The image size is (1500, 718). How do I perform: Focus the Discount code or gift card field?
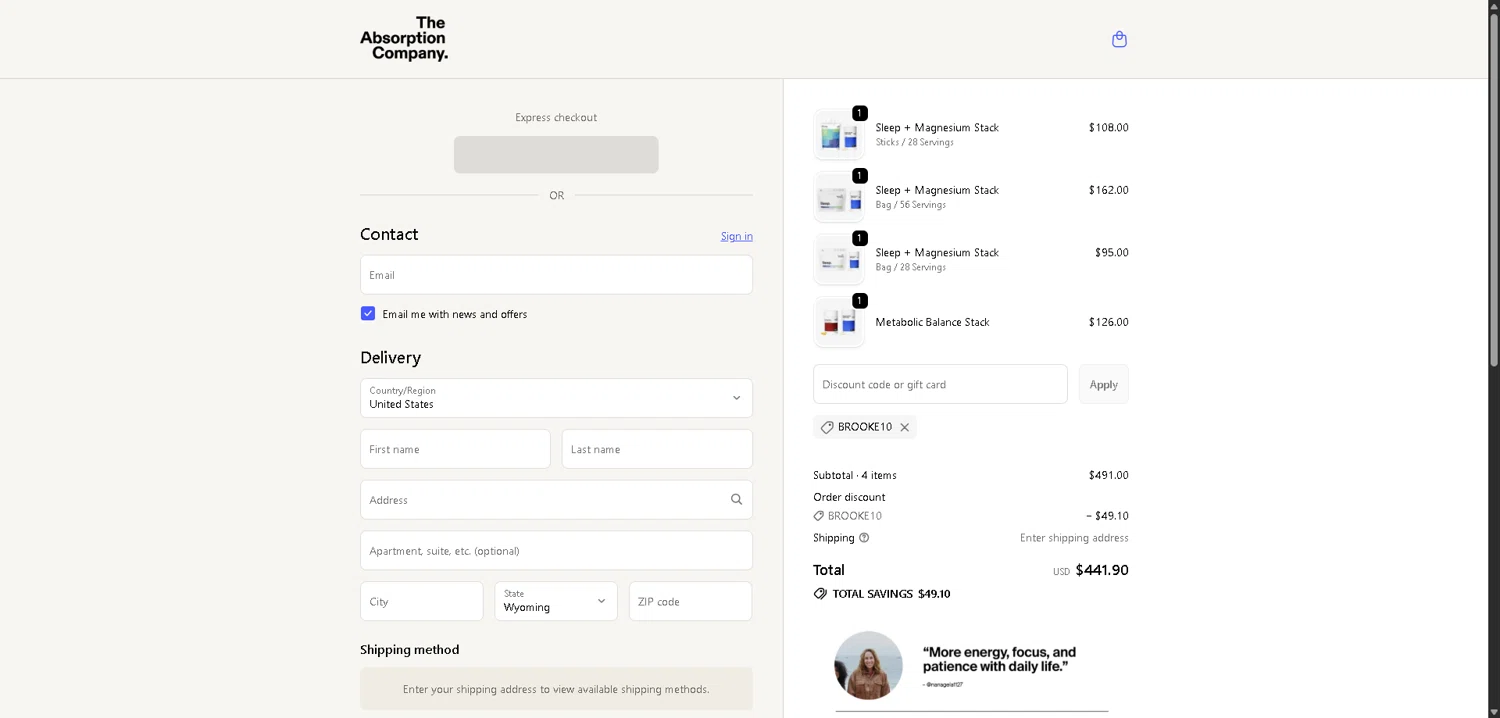940,384
